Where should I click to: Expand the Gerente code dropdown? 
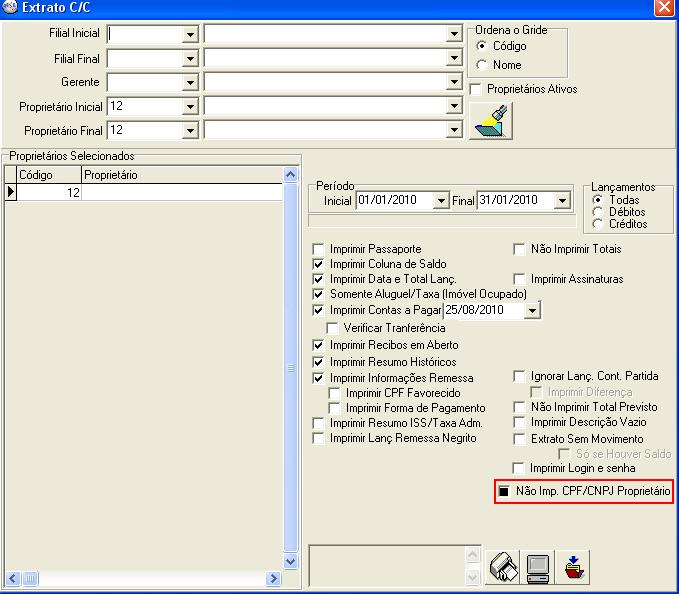[190, 82]
